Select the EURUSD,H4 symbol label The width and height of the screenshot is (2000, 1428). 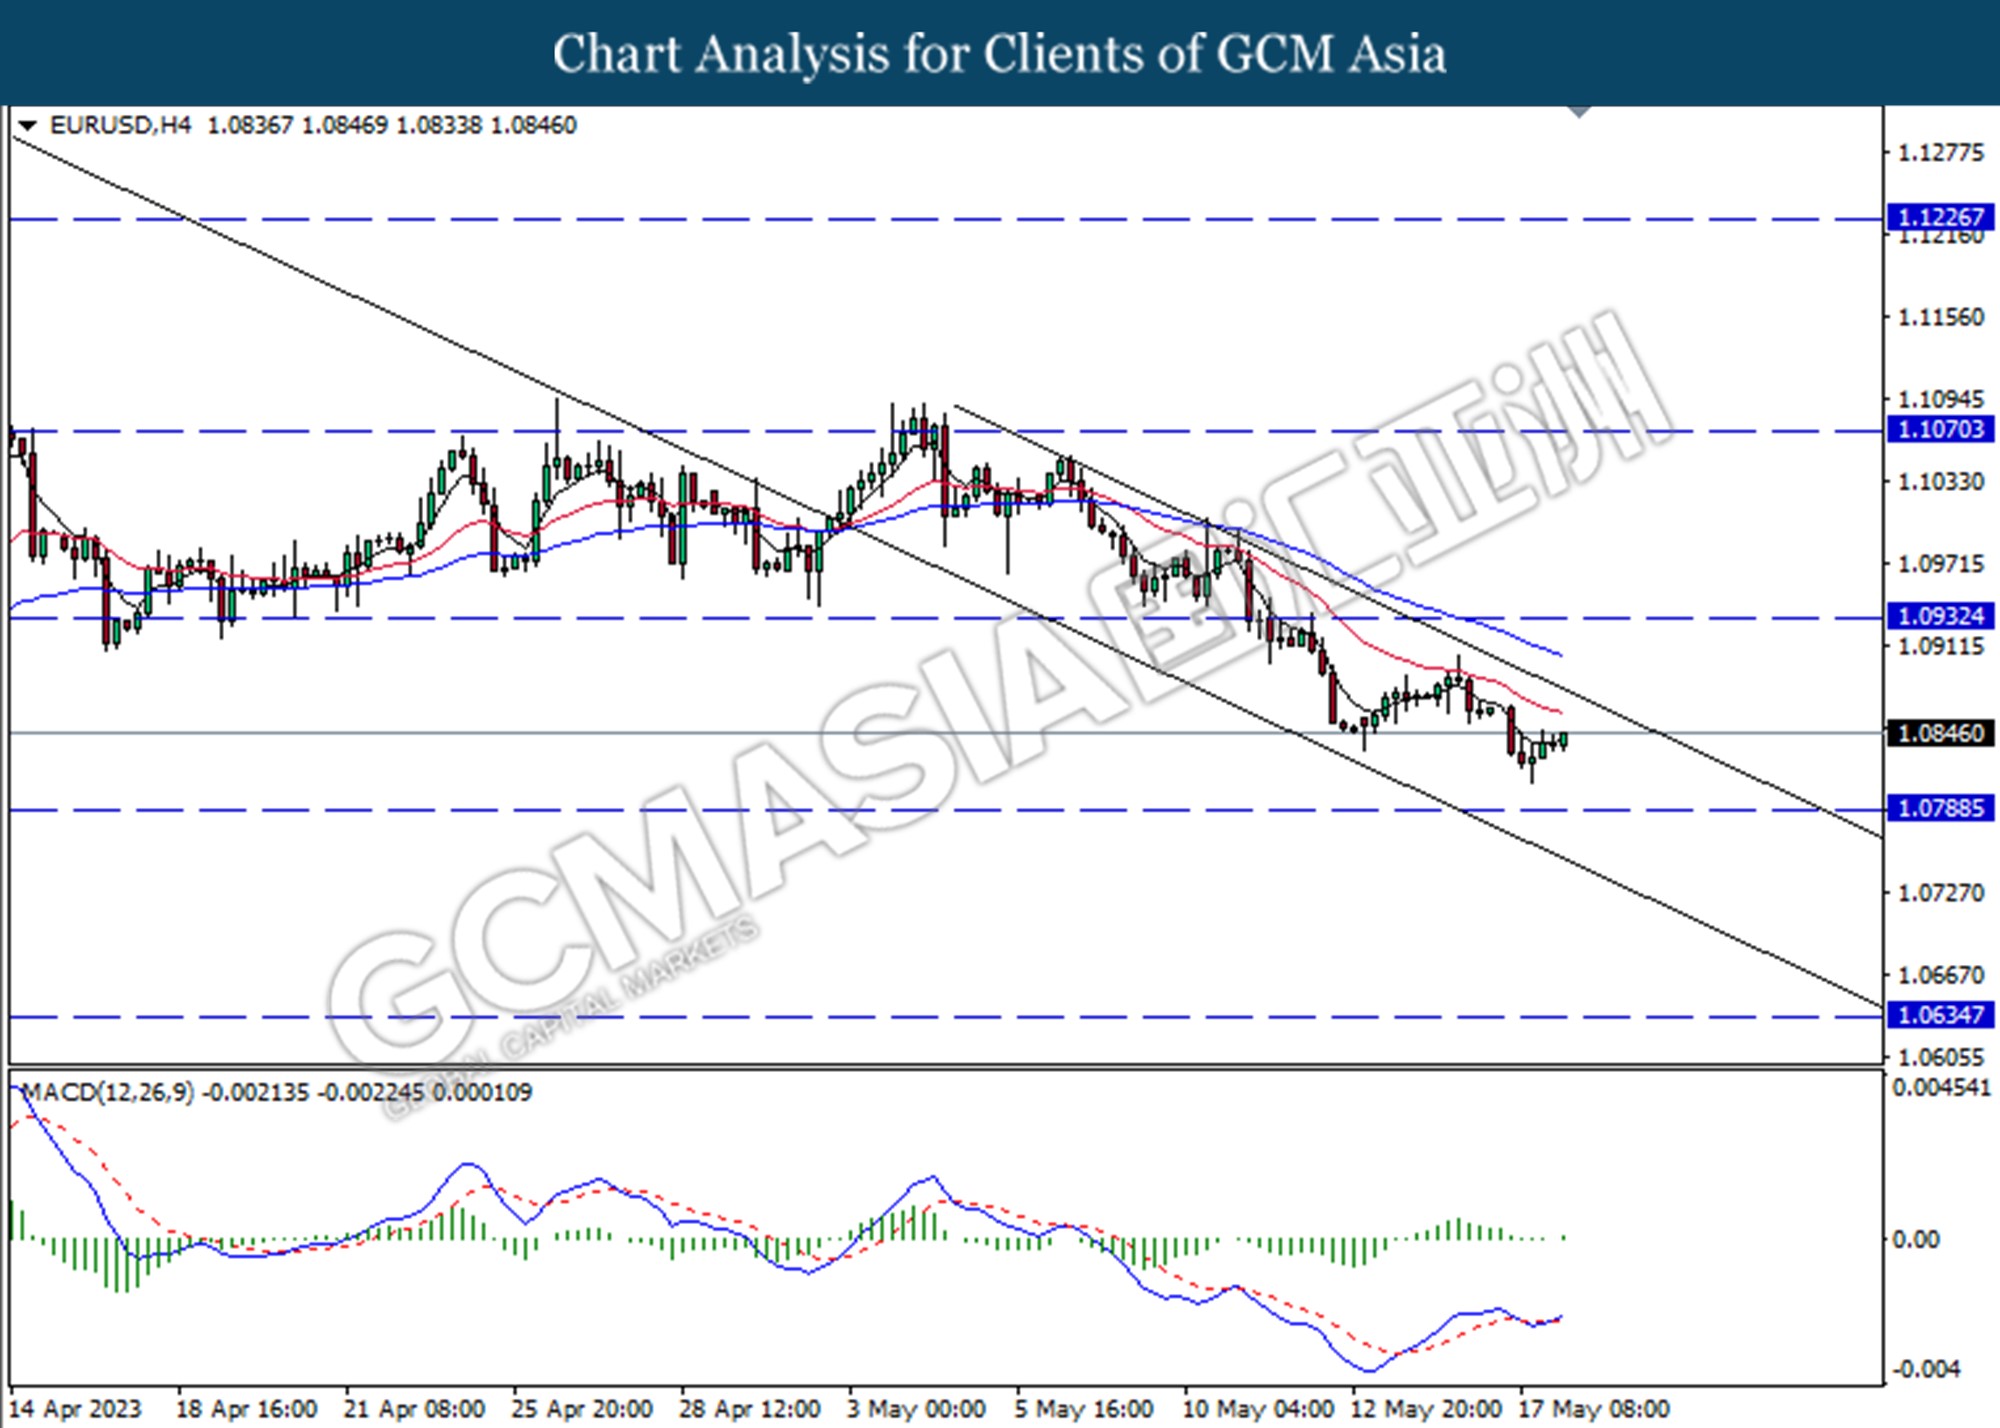click(119, 125)
